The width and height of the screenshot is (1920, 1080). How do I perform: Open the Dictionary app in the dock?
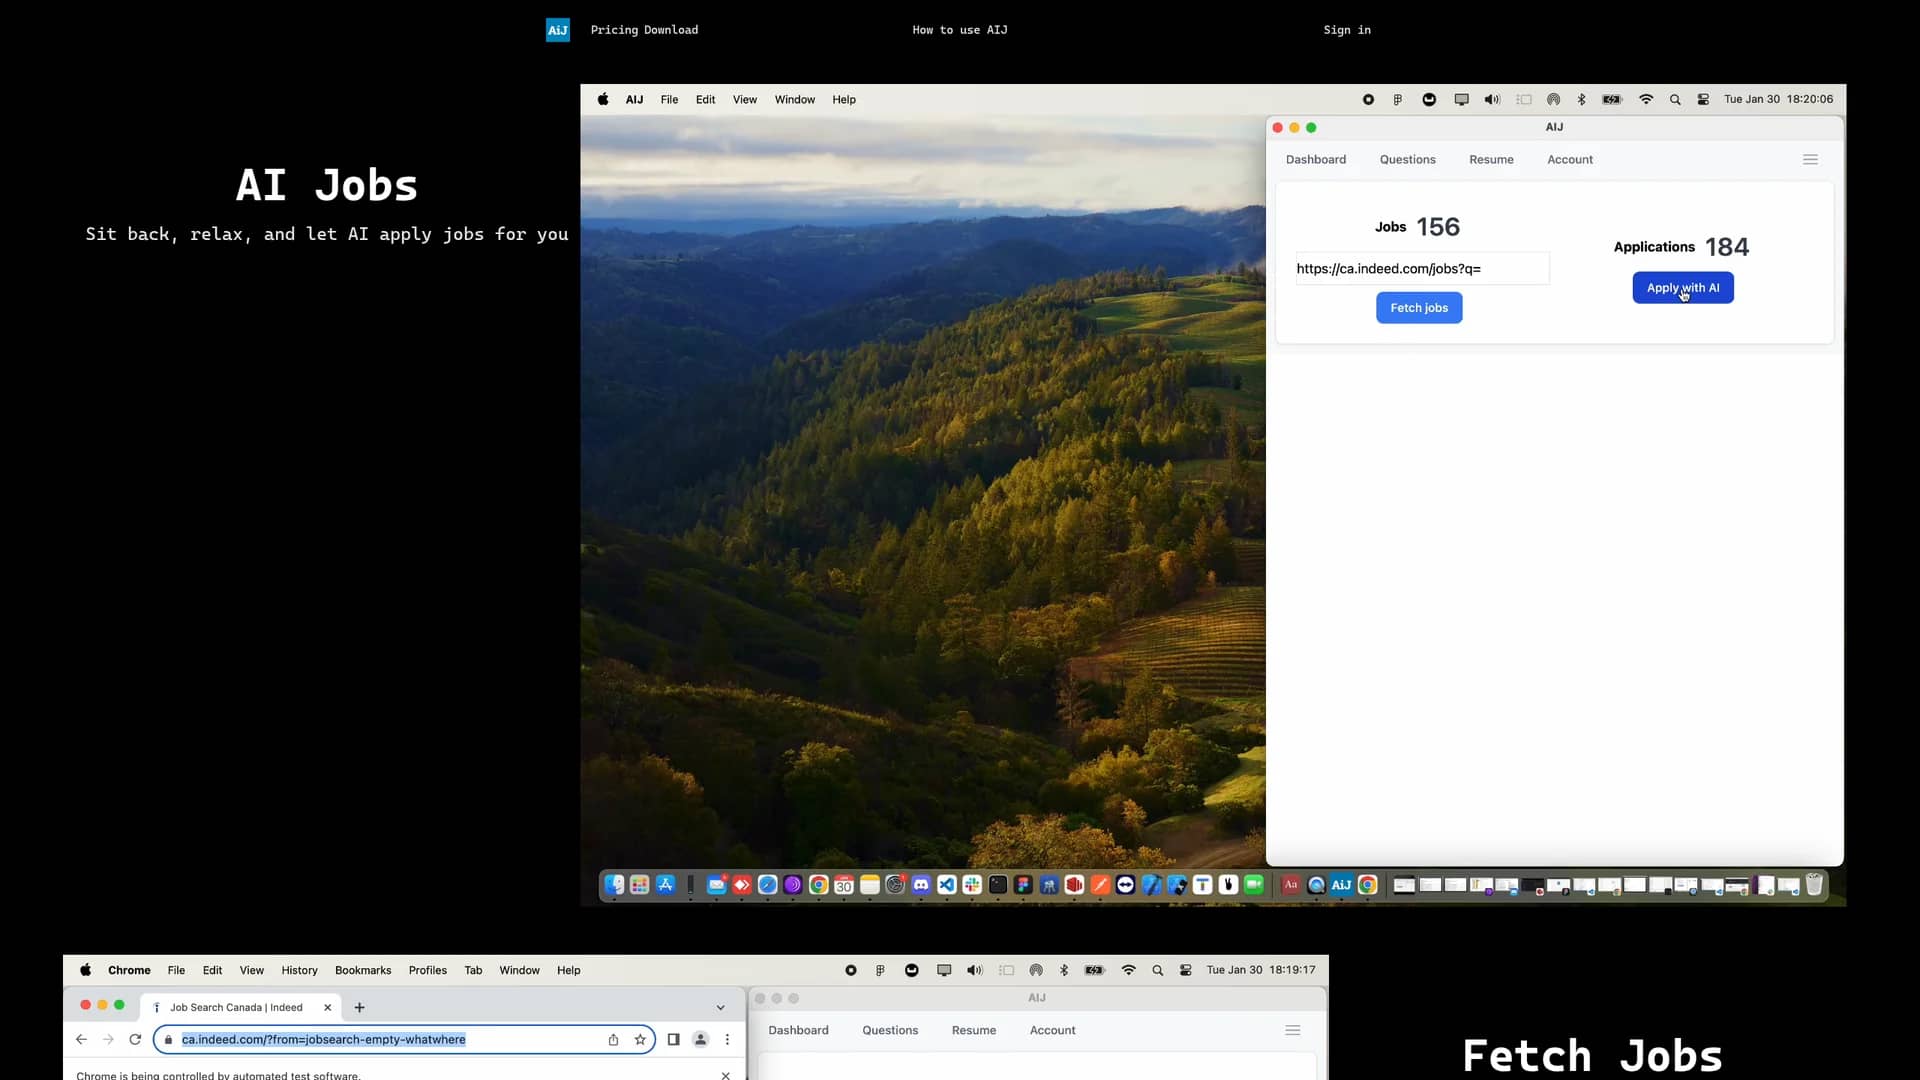pos(1291,885)
